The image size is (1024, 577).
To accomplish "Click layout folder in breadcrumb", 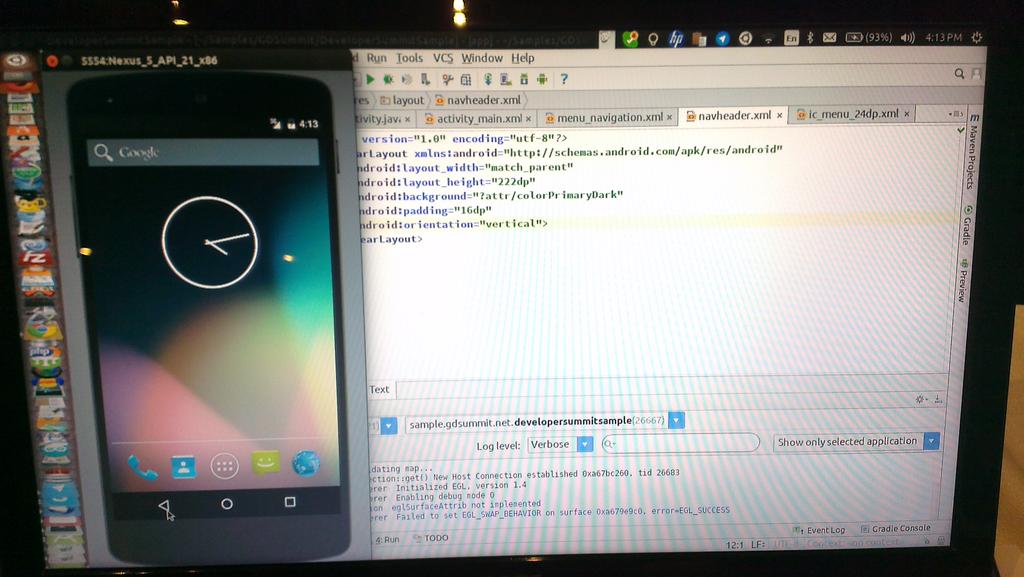I will [403, 101].
